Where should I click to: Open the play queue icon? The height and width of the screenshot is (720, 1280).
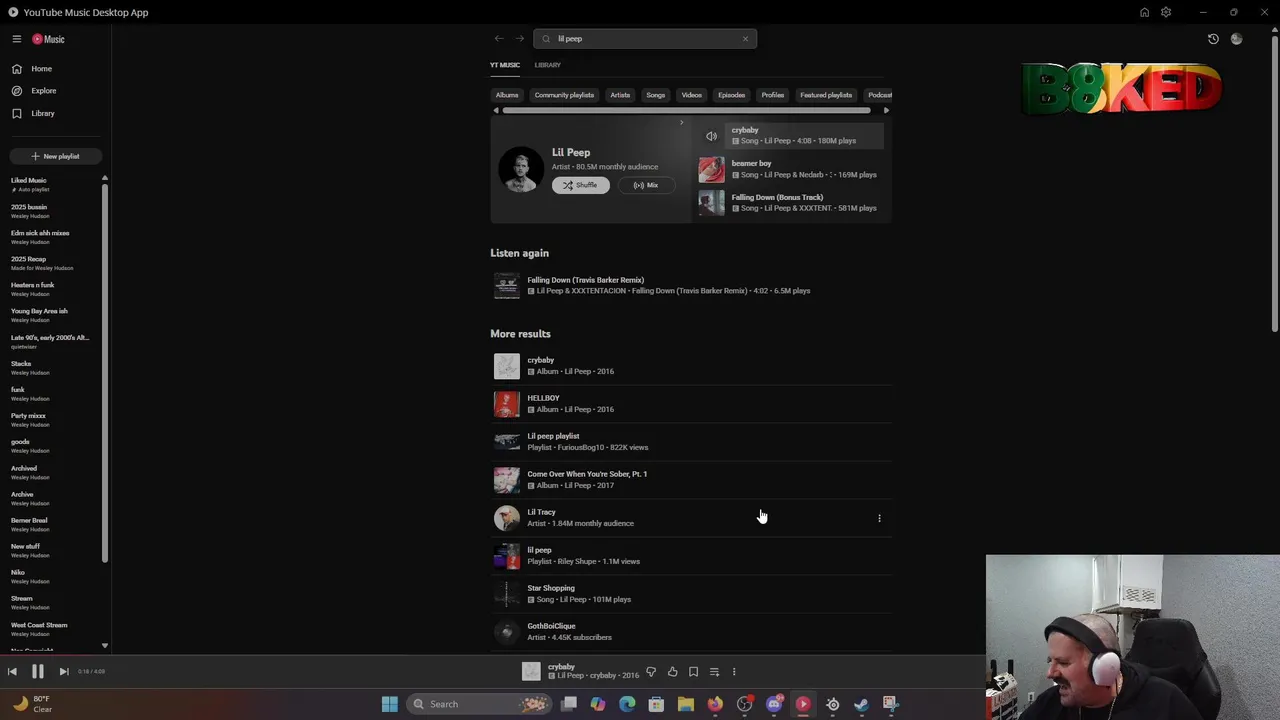pos(714,672)
